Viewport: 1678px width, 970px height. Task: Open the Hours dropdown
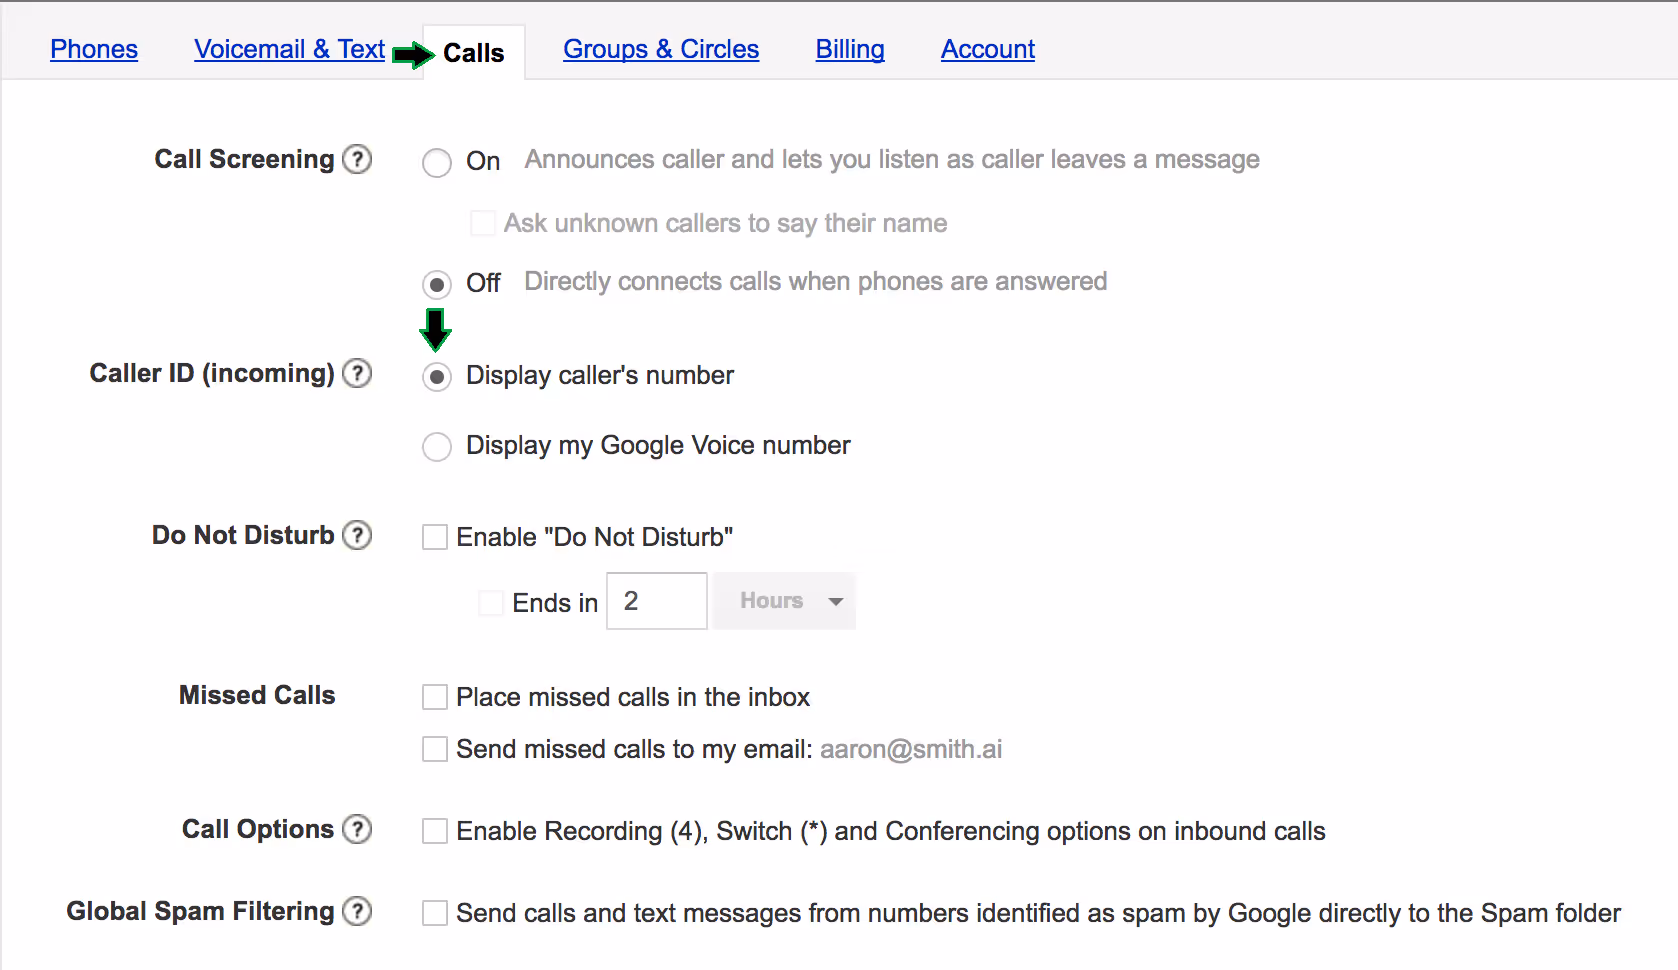[785, 601]
